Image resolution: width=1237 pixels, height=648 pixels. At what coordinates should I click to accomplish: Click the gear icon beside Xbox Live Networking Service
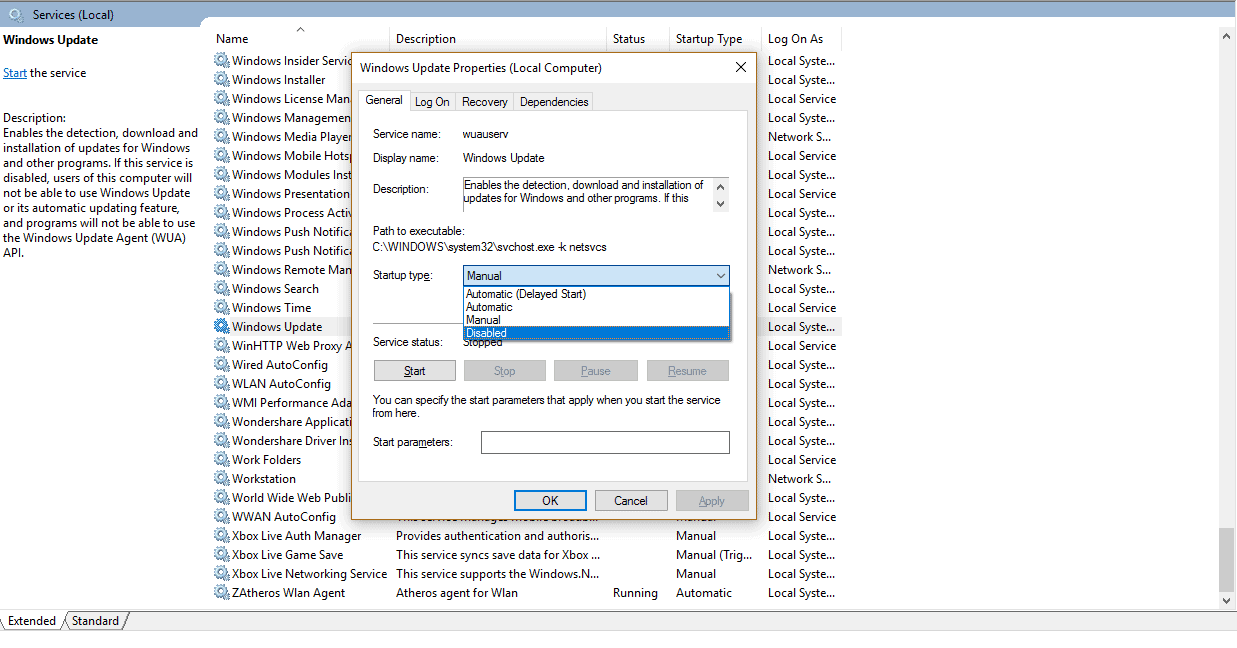(221, 573)
